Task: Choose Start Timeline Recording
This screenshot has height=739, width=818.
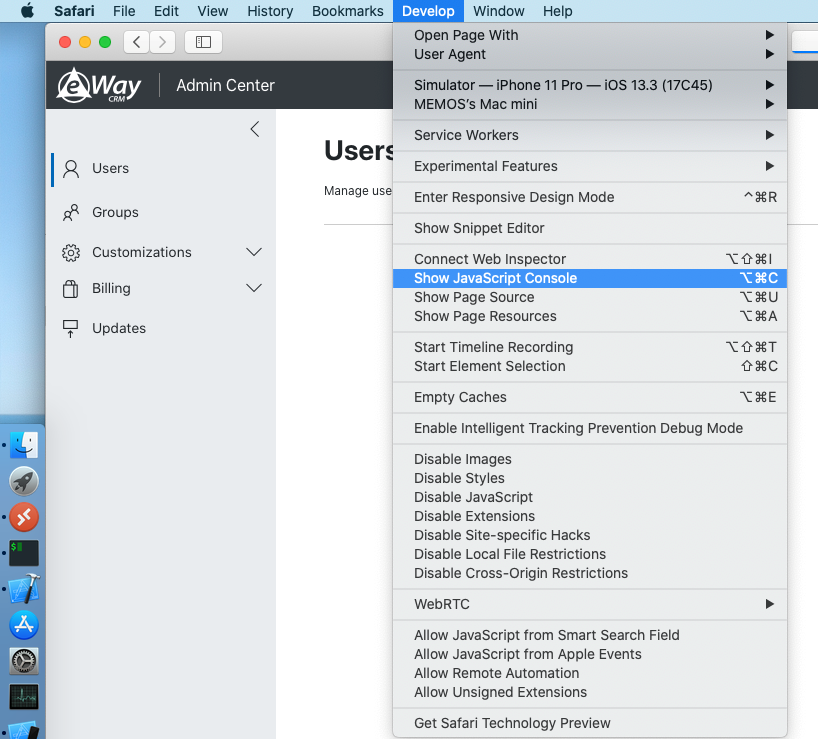Action: coord(590,347)
